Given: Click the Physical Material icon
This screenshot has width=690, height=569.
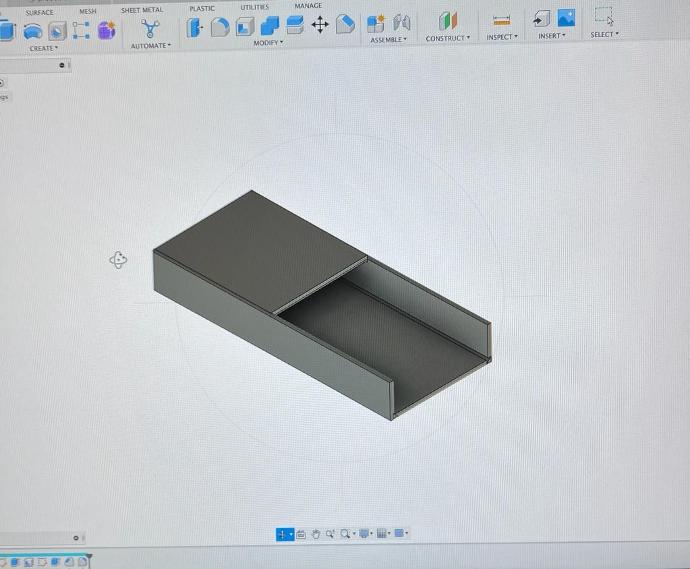Looking at the screenshot, I should pos(345,24).
